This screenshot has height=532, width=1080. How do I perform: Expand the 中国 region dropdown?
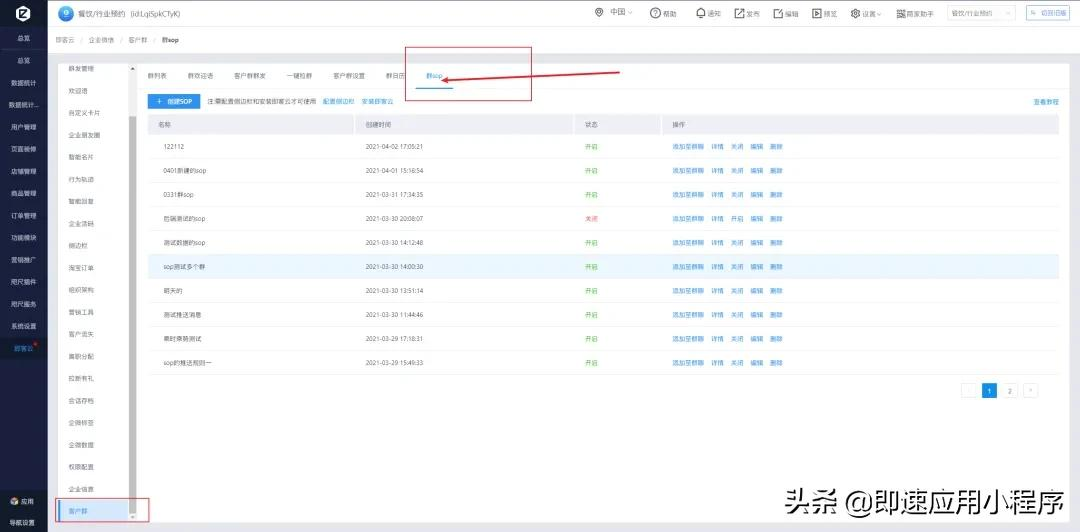tap(620, 13)
